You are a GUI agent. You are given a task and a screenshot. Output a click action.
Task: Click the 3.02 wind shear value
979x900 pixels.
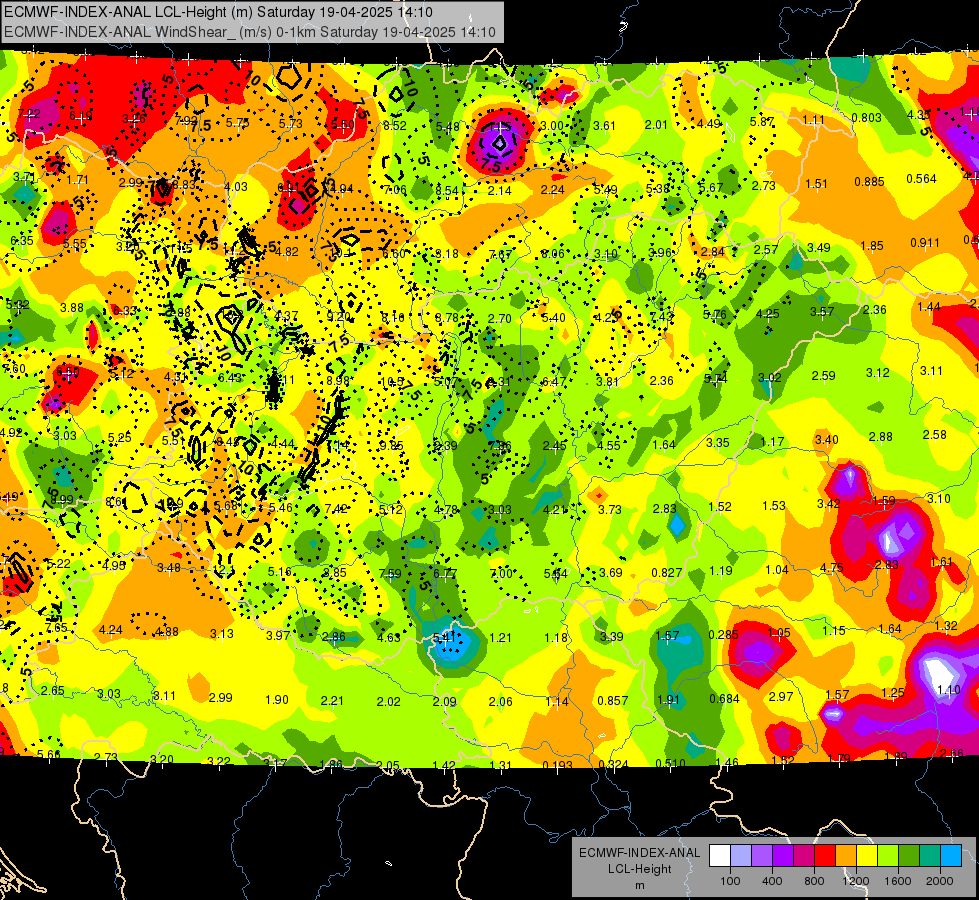(770, 377)
